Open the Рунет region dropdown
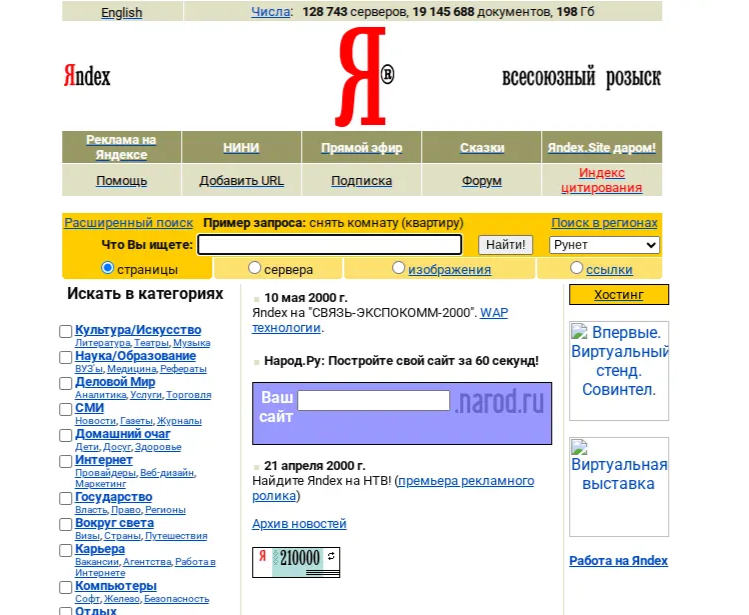The width and height of the screenshot is (749, 615). pos(604,245)
